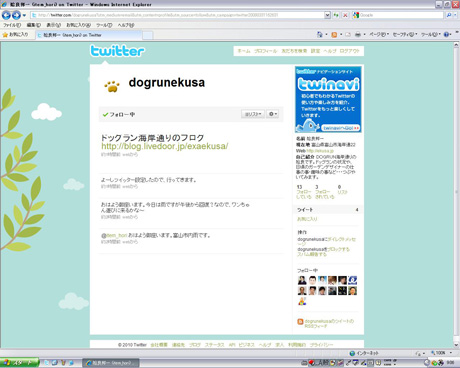Click the Twitter logo

pos(117,51)
